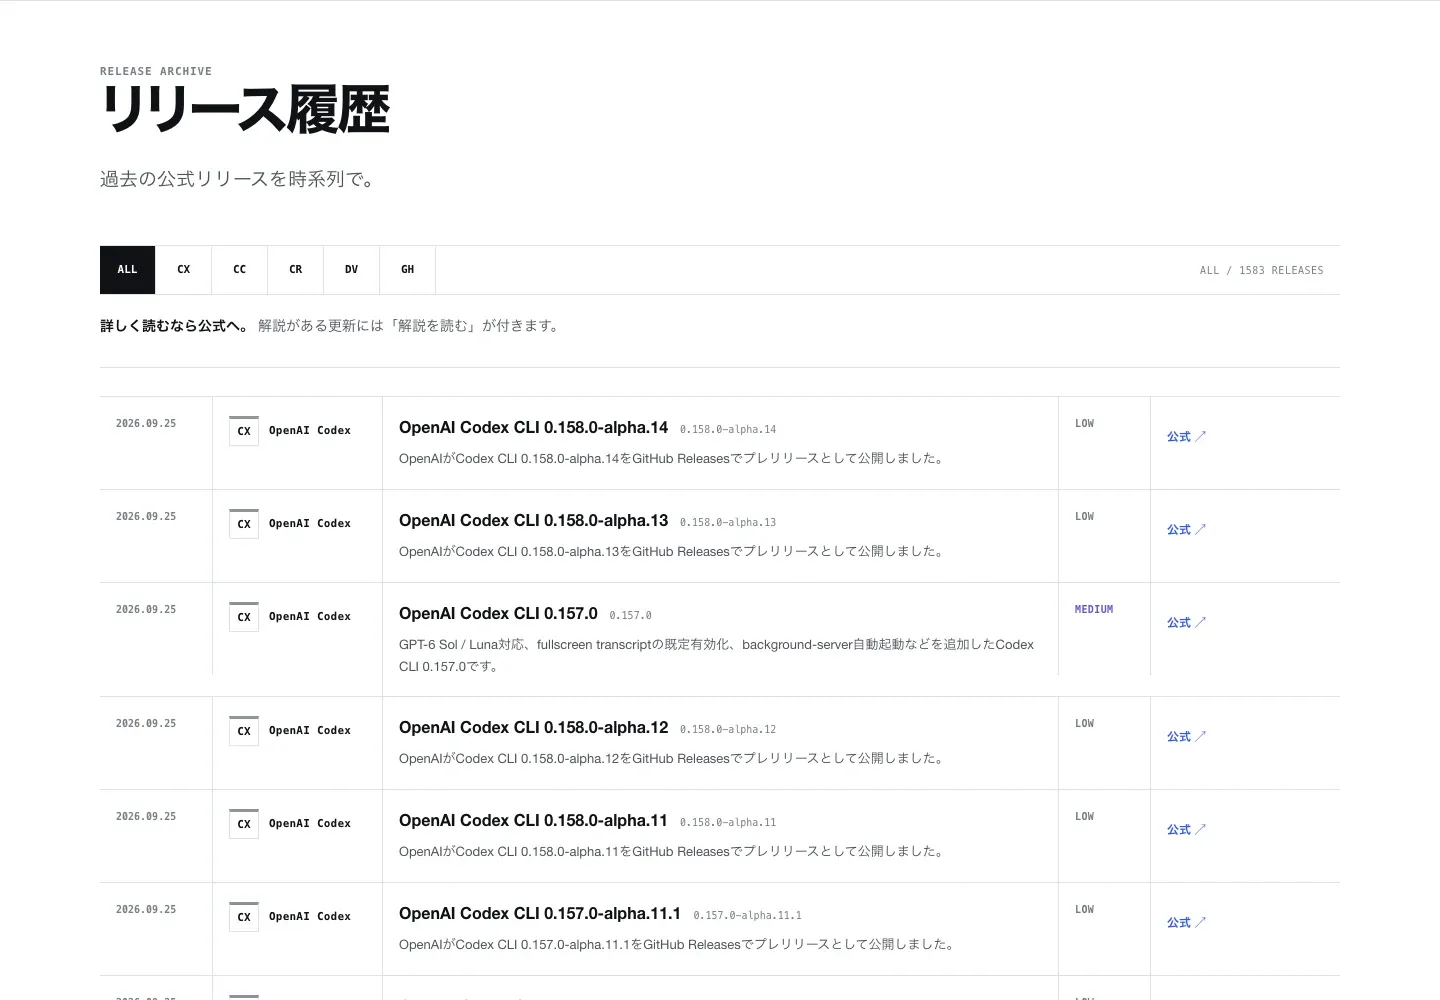Click the MEDIUM severity label
This screenshot has height=1000, width=1440.
tap(1094, 610)
